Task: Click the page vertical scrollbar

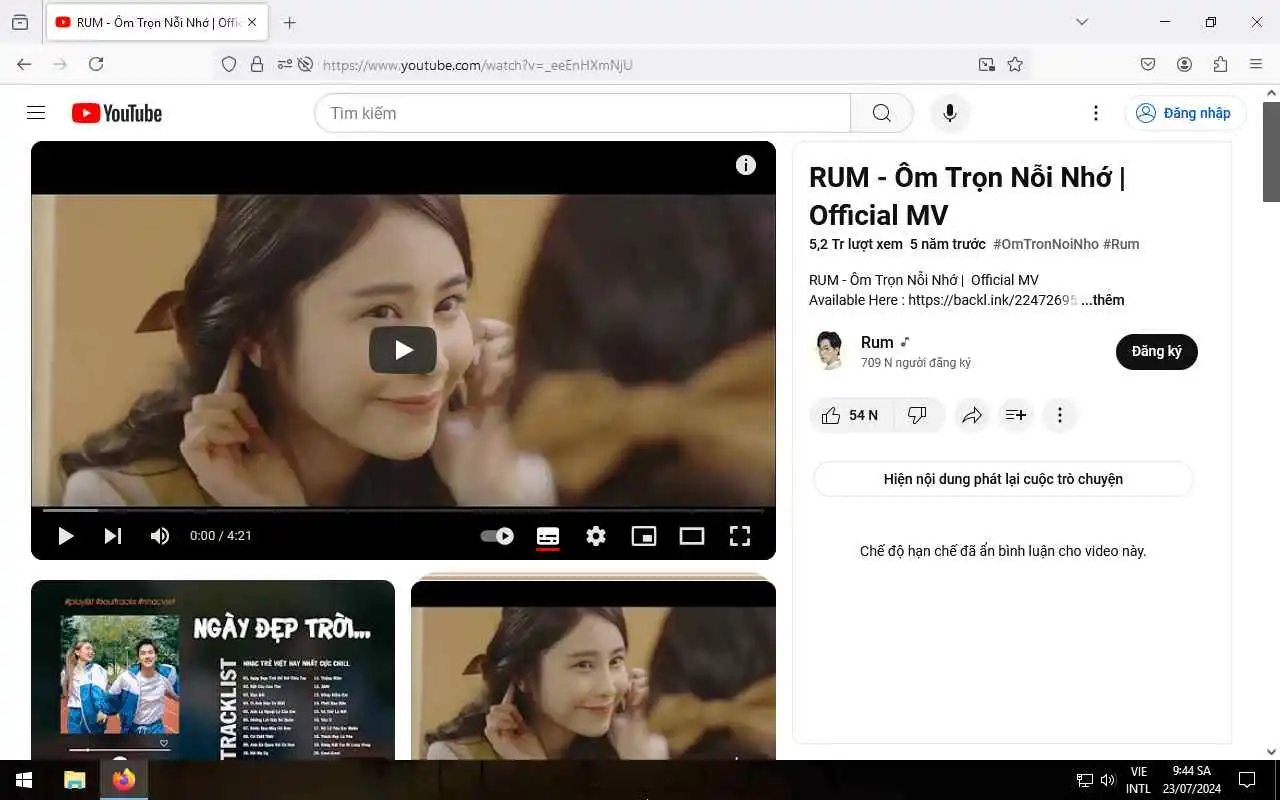Action: click(x=1272, y=151)
